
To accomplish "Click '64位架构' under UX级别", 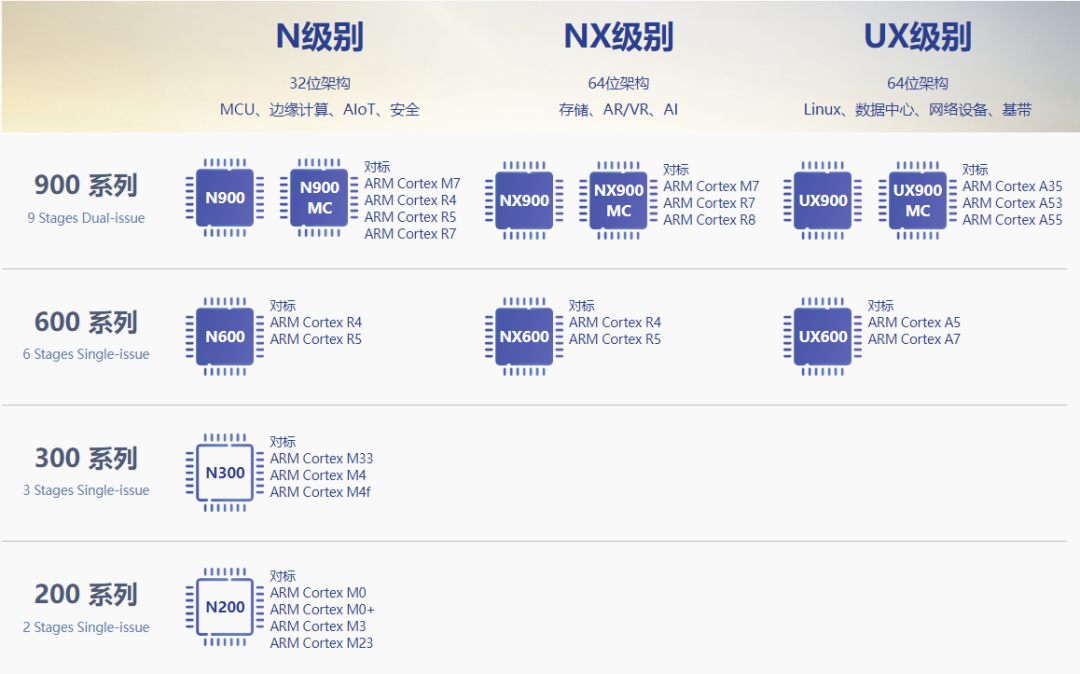I will point(917,83).
